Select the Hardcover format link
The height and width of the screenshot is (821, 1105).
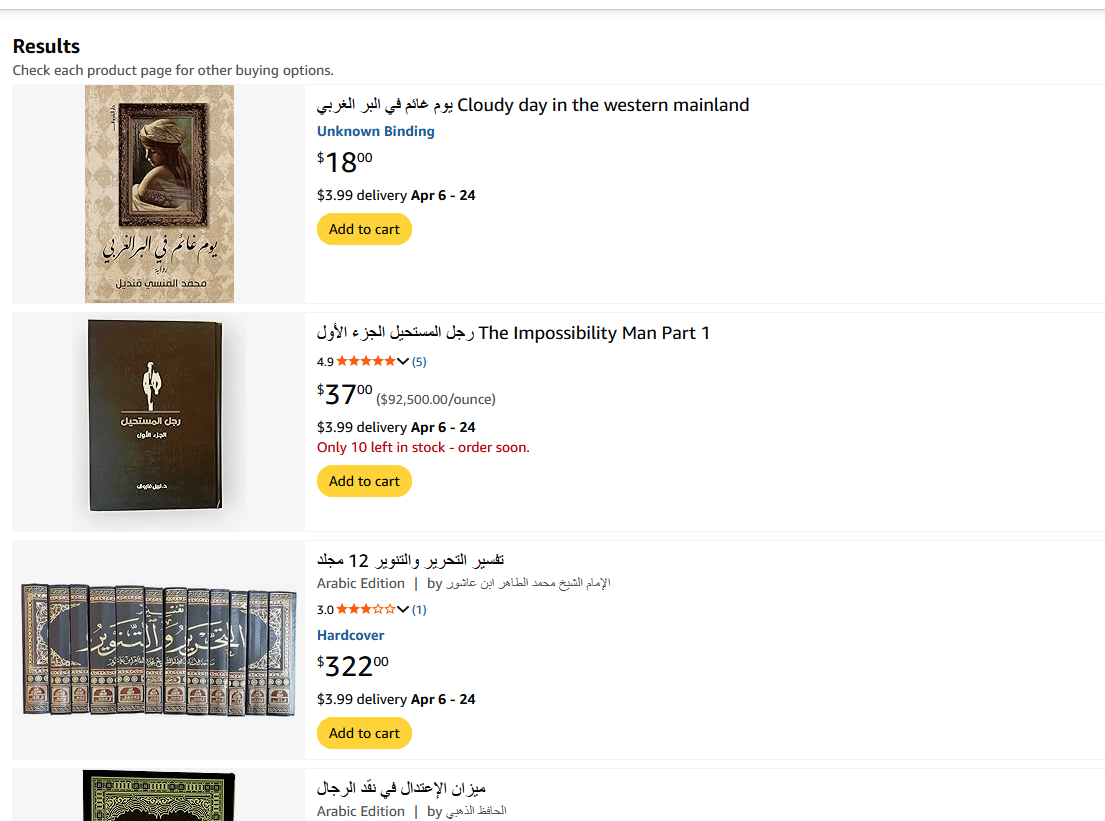coord(350,635)
